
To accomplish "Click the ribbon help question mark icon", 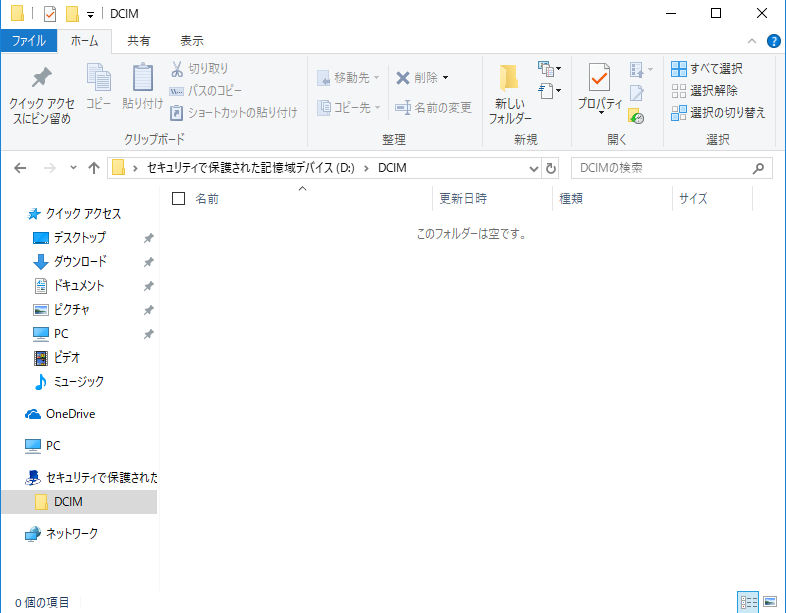I will [x=773, y=41].
